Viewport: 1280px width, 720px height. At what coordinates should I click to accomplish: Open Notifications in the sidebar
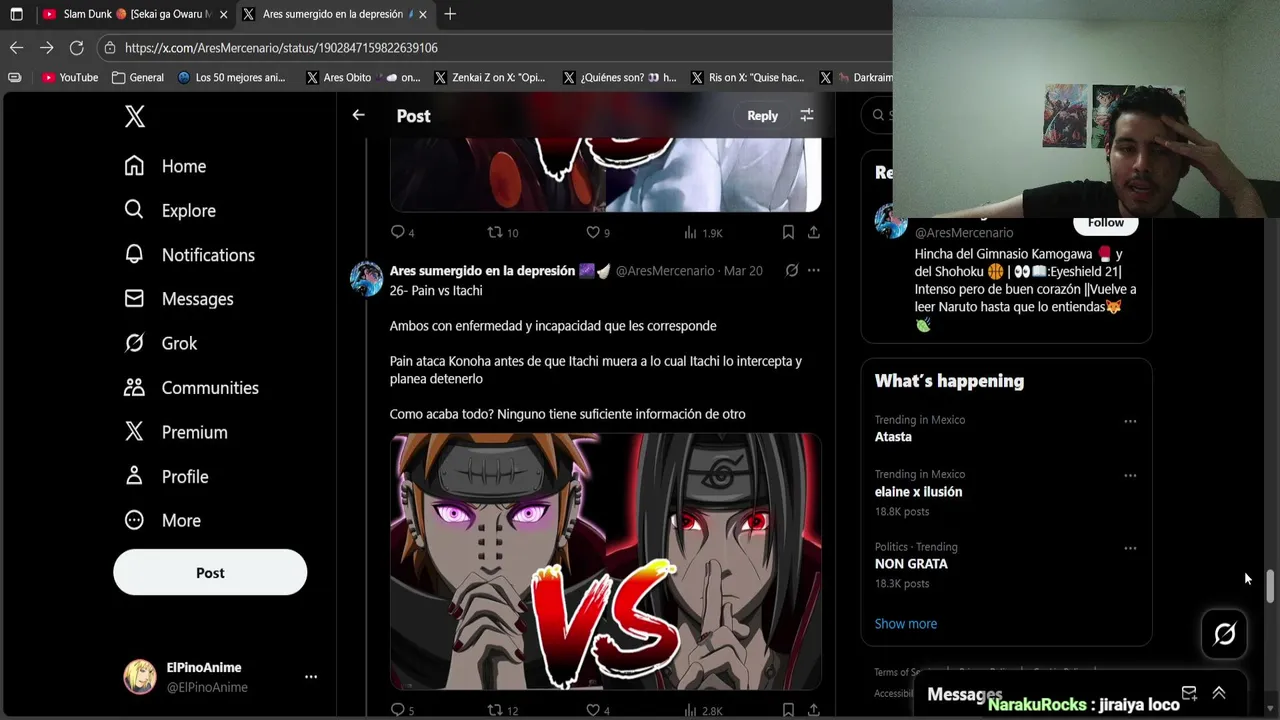[189, 255]
